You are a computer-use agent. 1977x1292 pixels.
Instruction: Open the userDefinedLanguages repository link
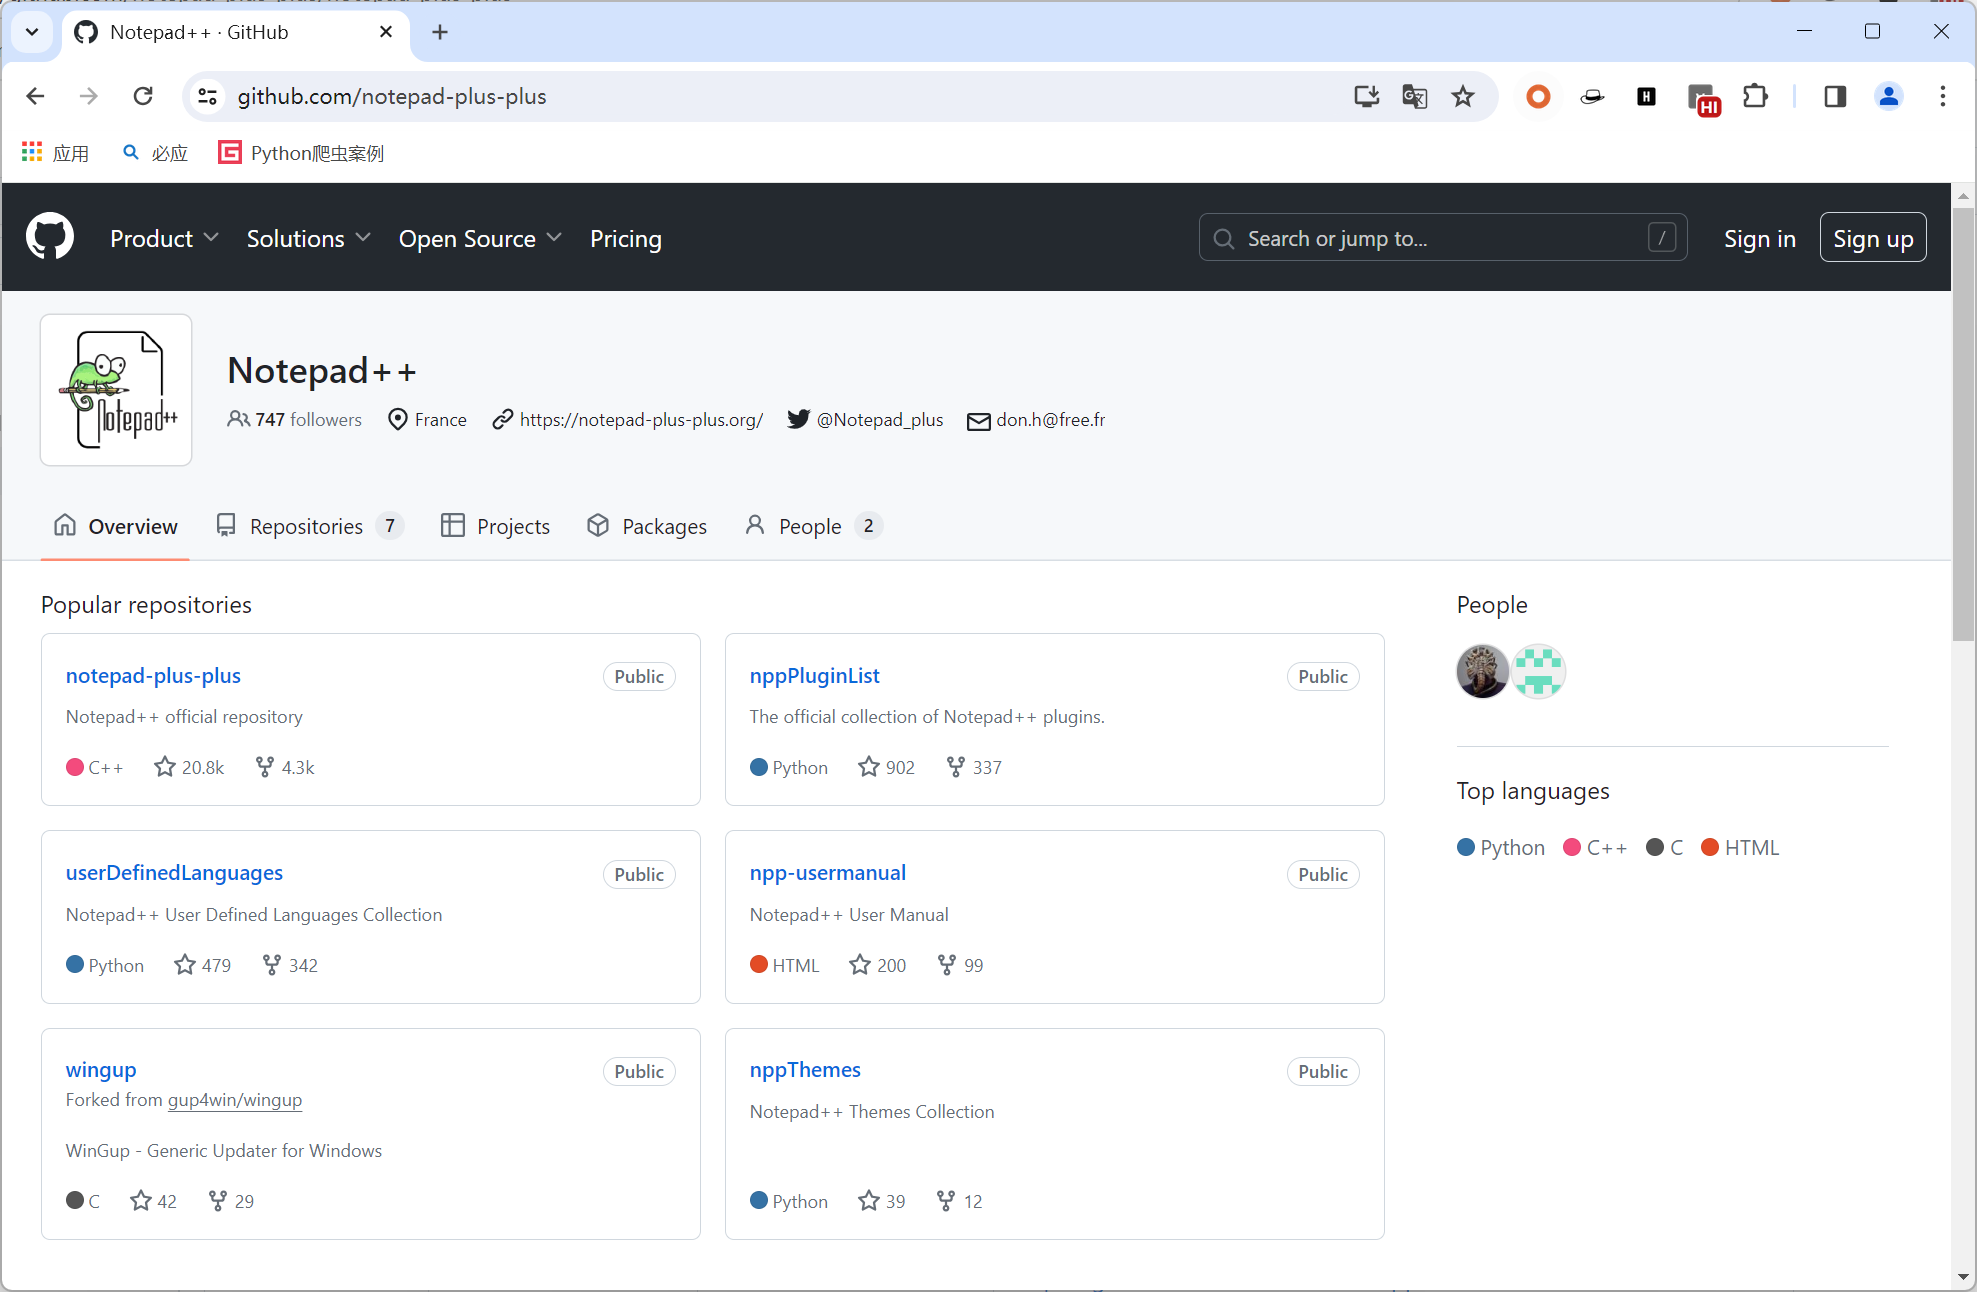(174, 873)
